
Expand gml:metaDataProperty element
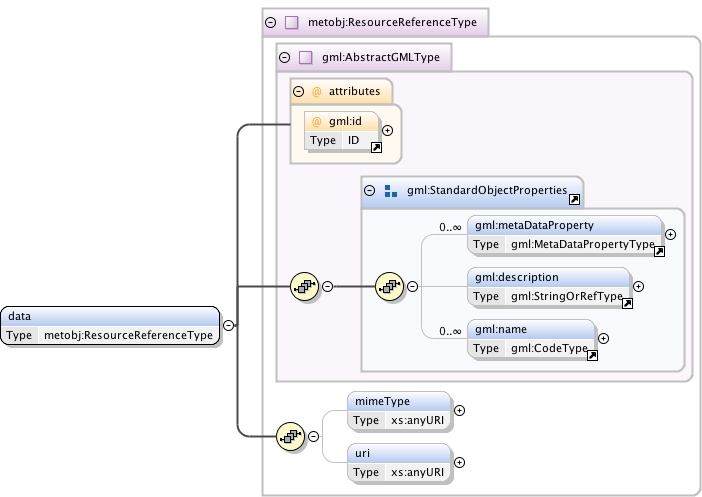pyautogui.click(x=670, y=234)
